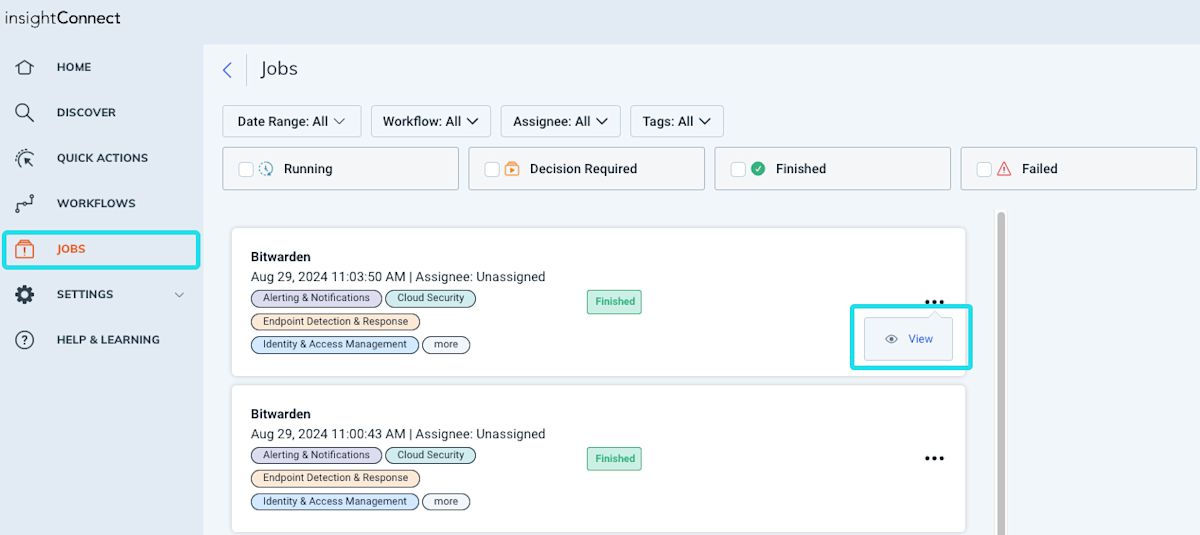Viewport: 1200px width, 535px height.
Task: Click Bitwarden title of 11:00:43 AM job
Action: [281, 414]
